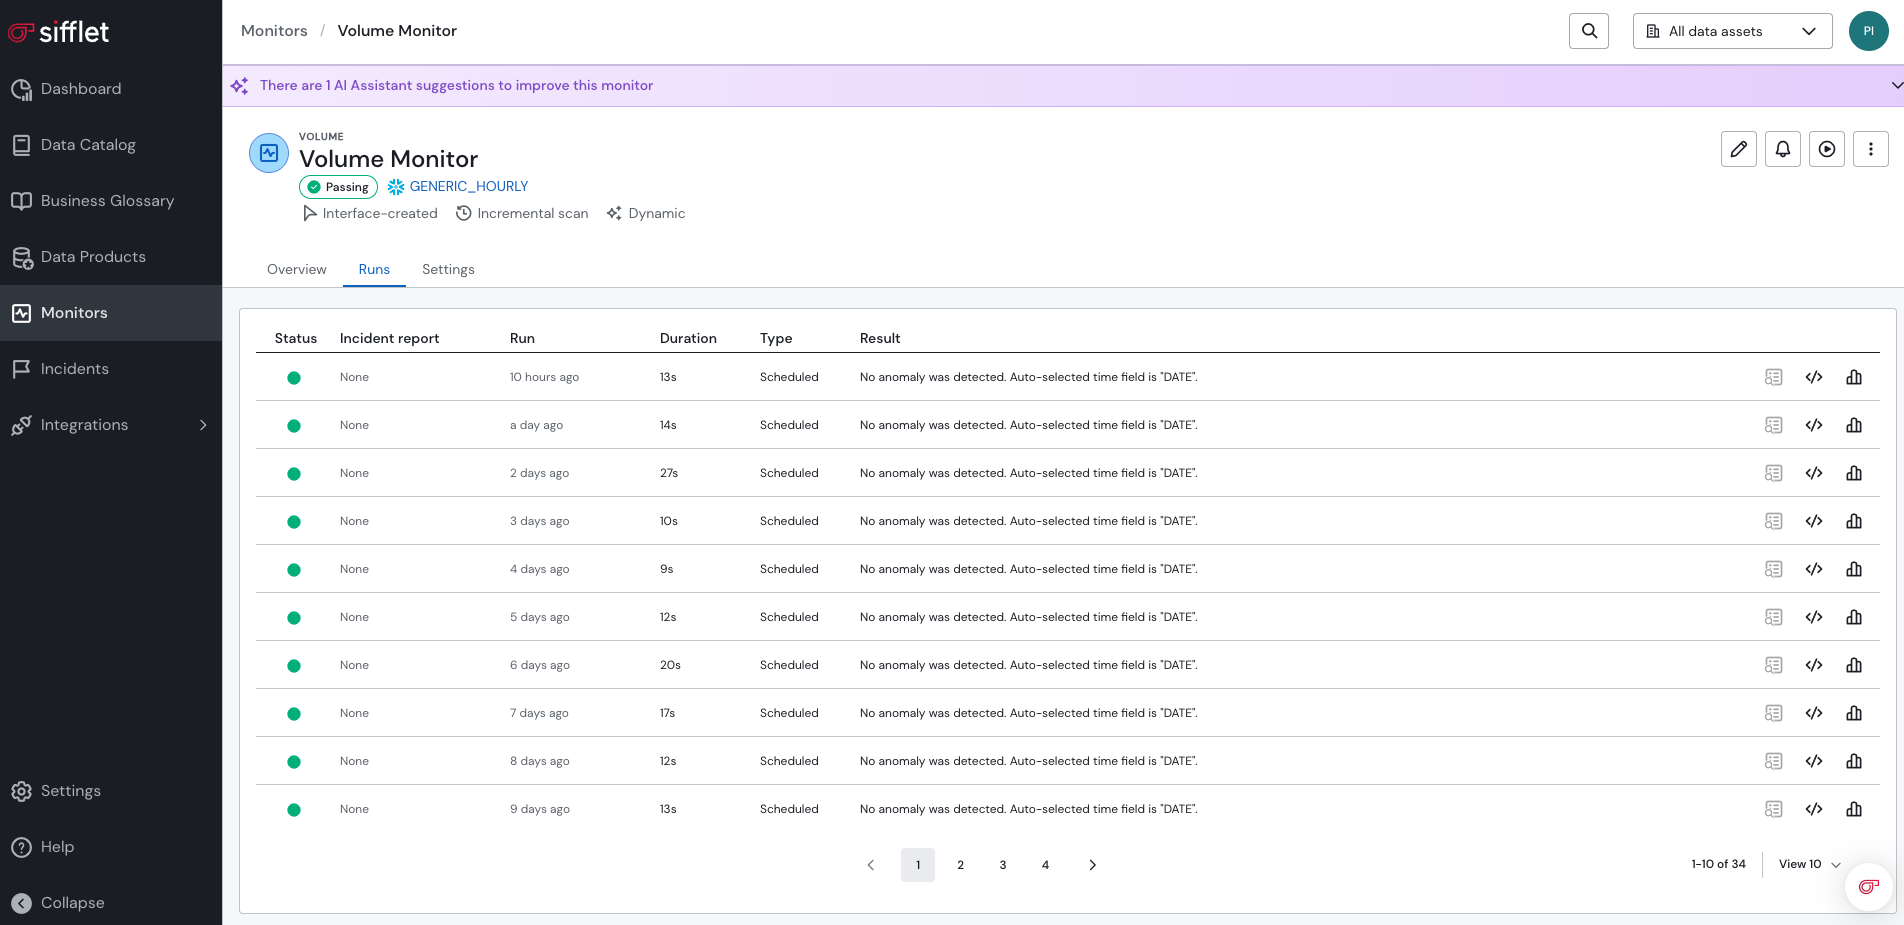The height and width of the screenshot is (925, 1904).
Task: Show chart for 2 days ago run
Action: point(1854,473)
